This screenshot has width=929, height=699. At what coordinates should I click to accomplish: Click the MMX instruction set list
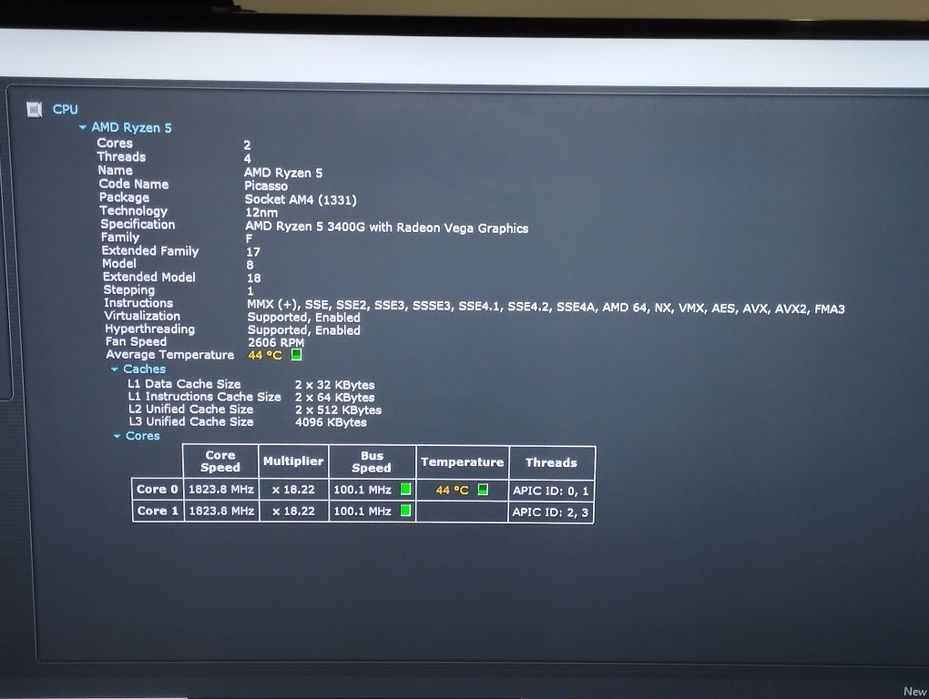pyautogui.click(x=546, y=306)
